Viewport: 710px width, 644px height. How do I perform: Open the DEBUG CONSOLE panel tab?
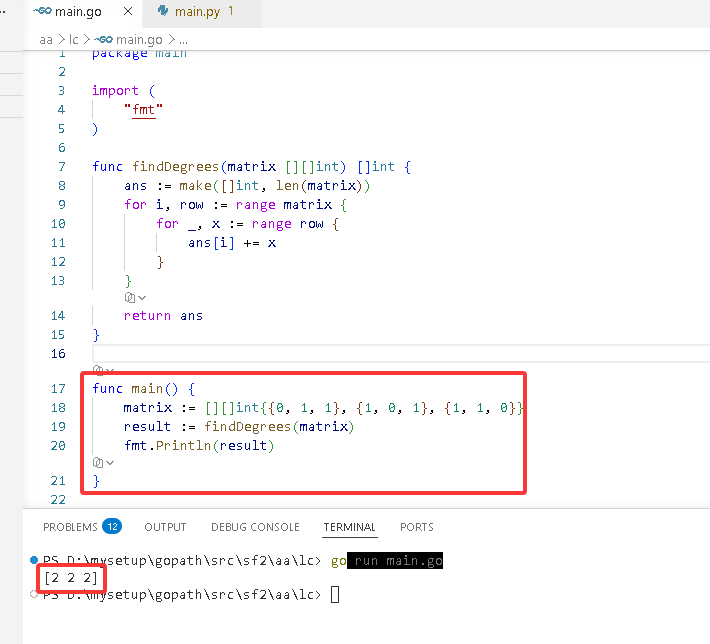pyautogui.click(x=255, y=527)
